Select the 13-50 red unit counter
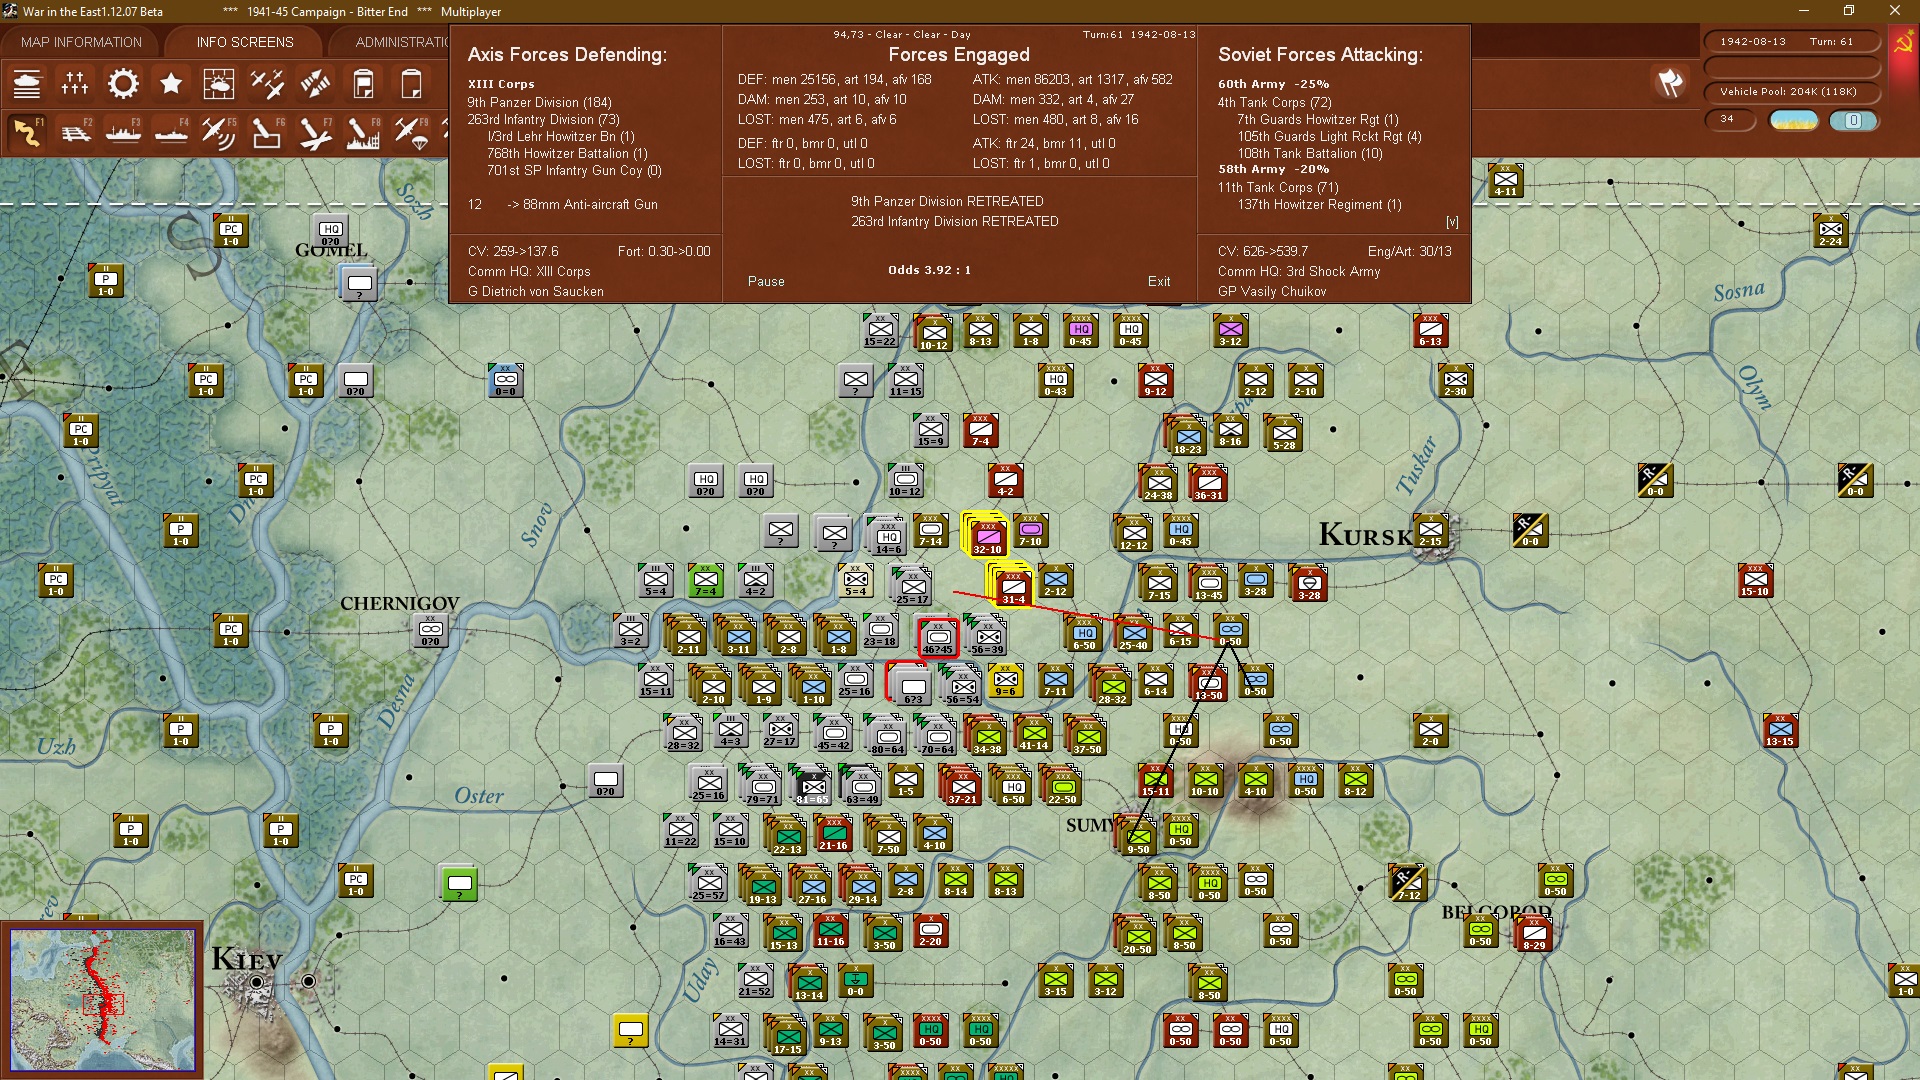Screen dimensions: 1920x1080 (1208, 683)
